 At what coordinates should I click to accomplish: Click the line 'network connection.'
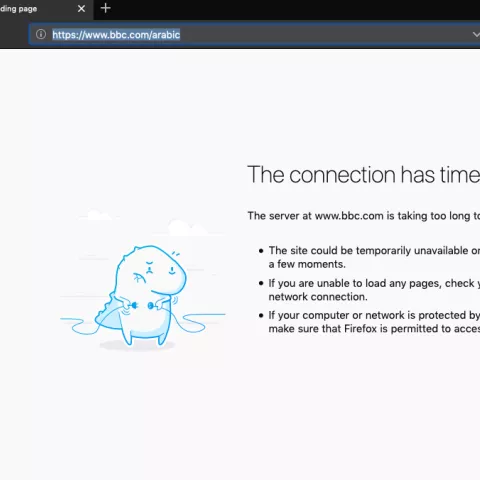tap(318, 297)
